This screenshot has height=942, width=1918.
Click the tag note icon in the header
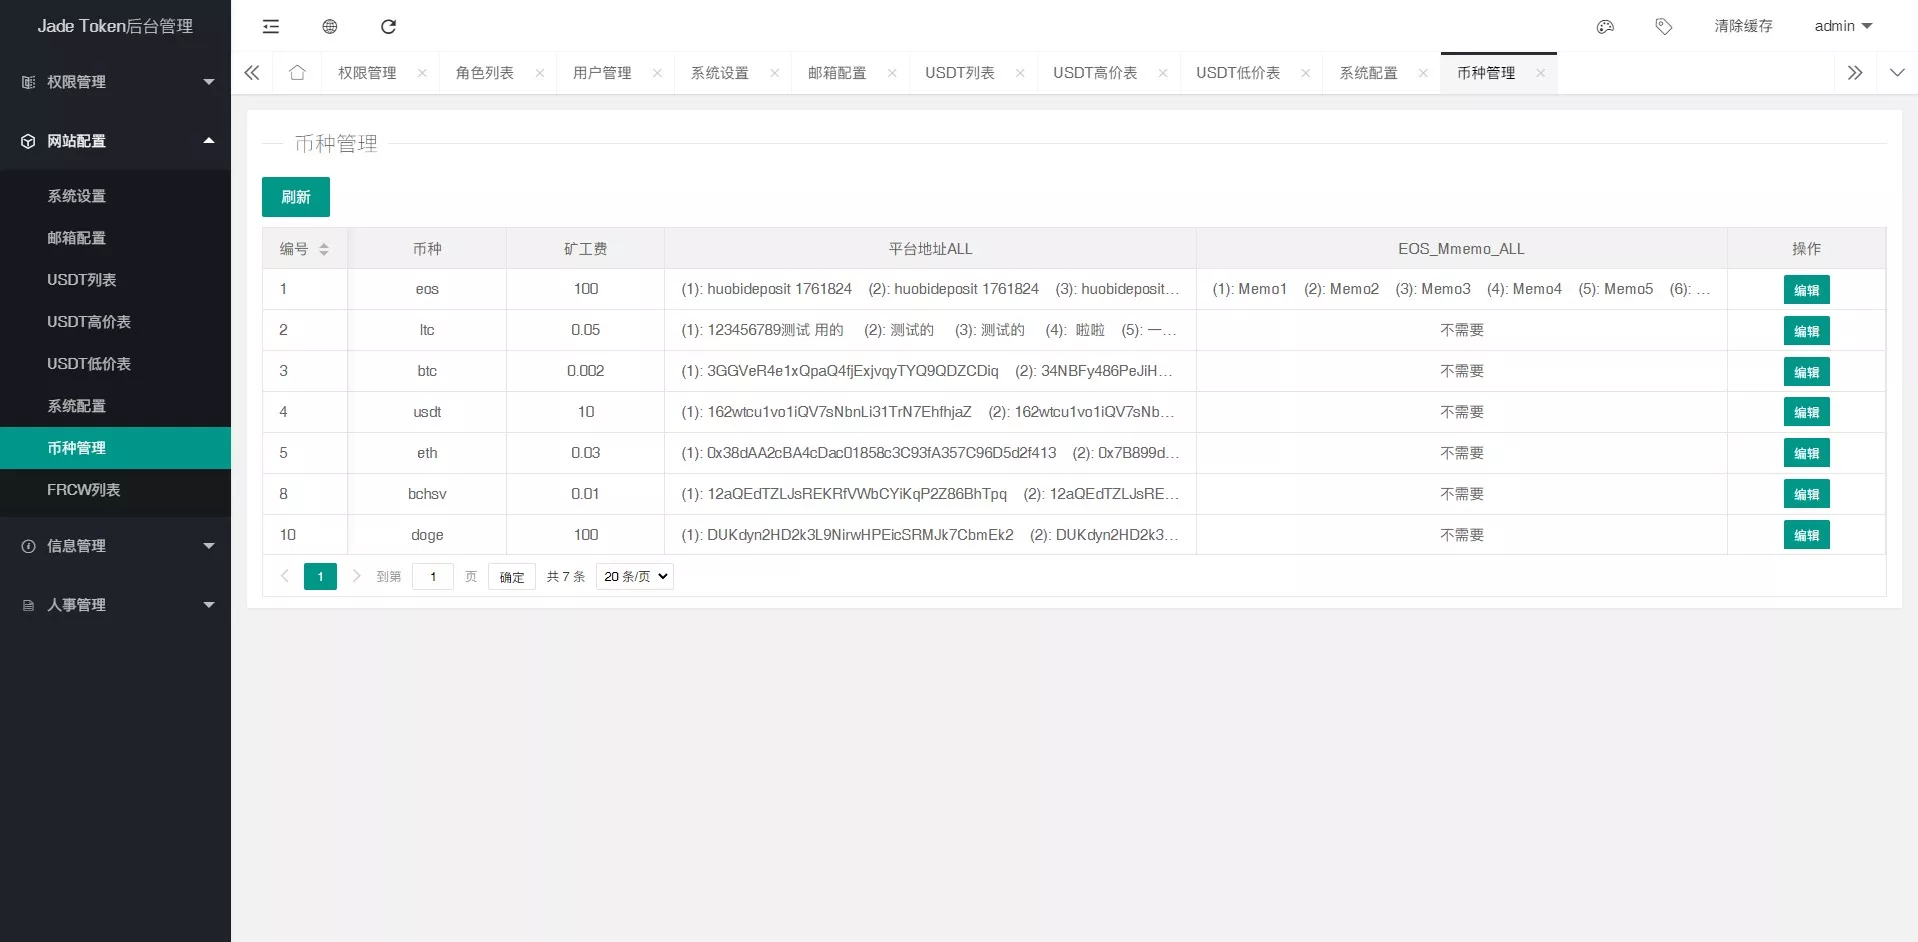pos(1664,26)
